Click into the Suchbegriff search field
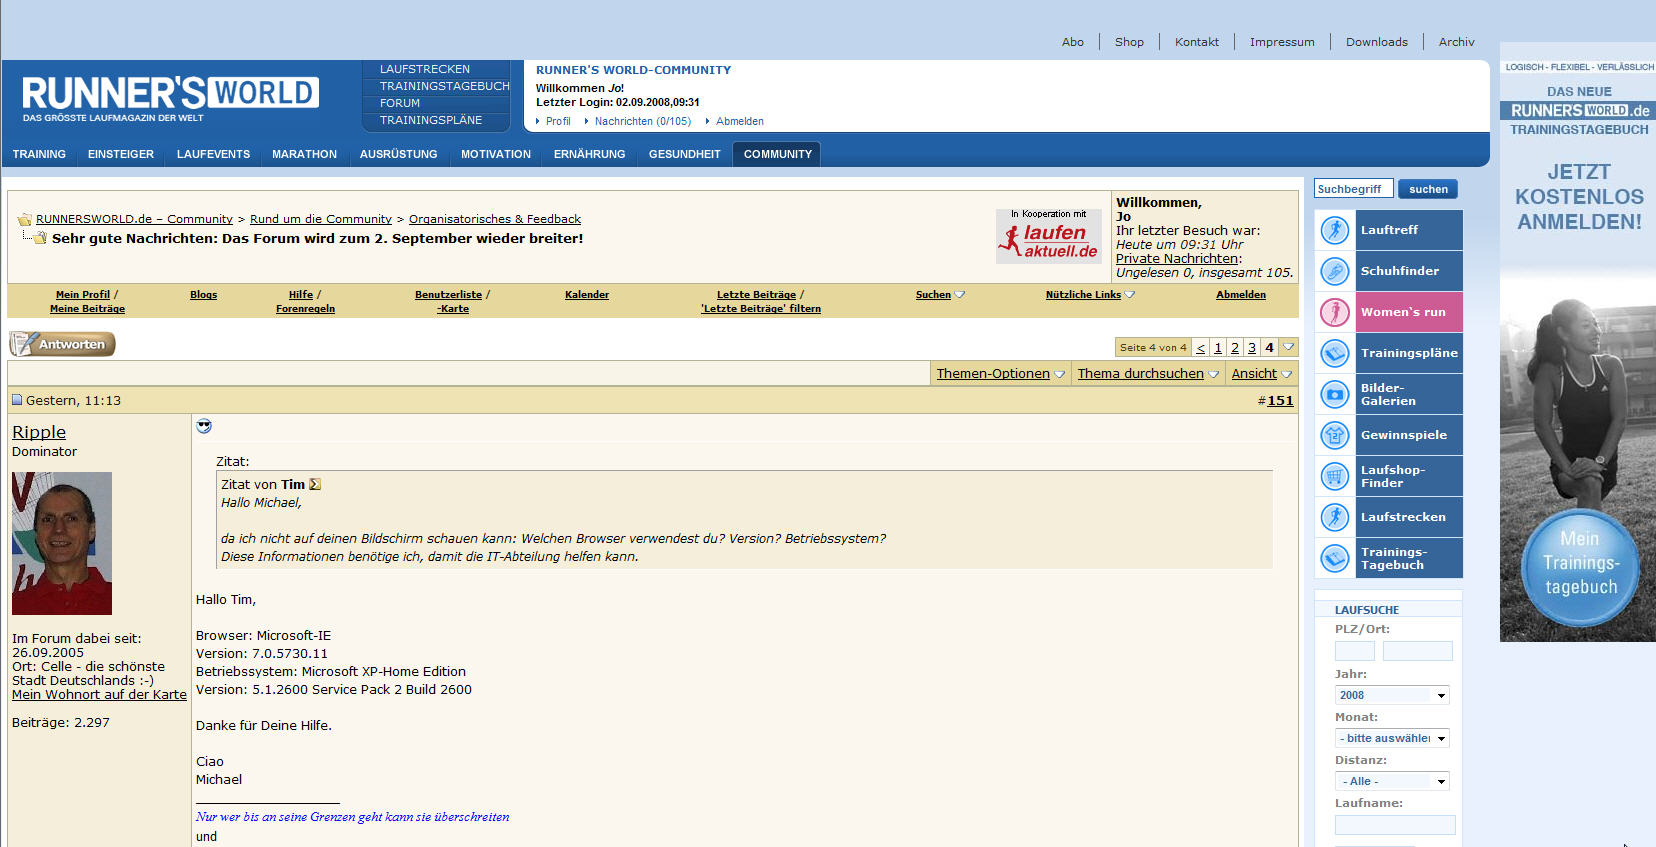This screenshot has height=847, width=1656. (x=1352, y=189)
